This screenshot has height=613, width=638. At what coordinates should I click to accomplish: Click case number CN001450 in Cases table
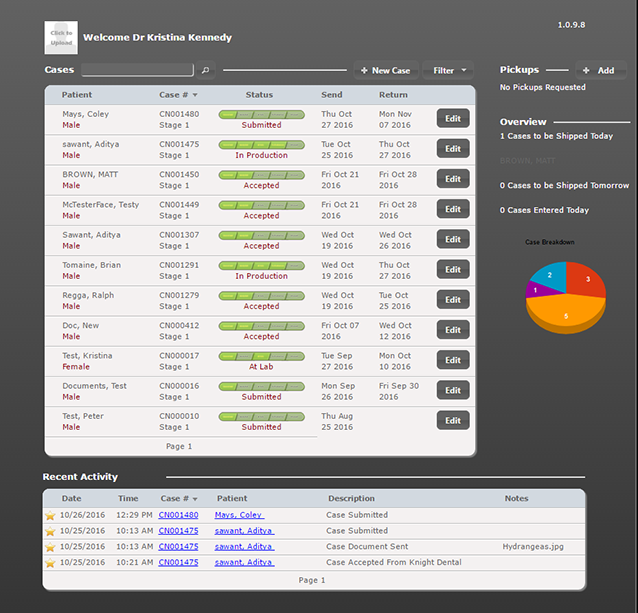(x=179, y=175)
